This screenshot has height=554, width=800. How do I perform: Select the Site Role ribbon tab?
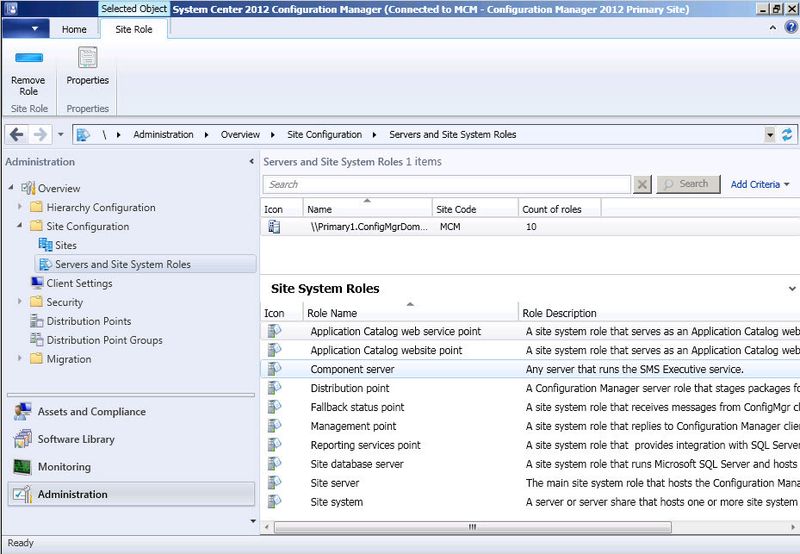coord(134,30)
